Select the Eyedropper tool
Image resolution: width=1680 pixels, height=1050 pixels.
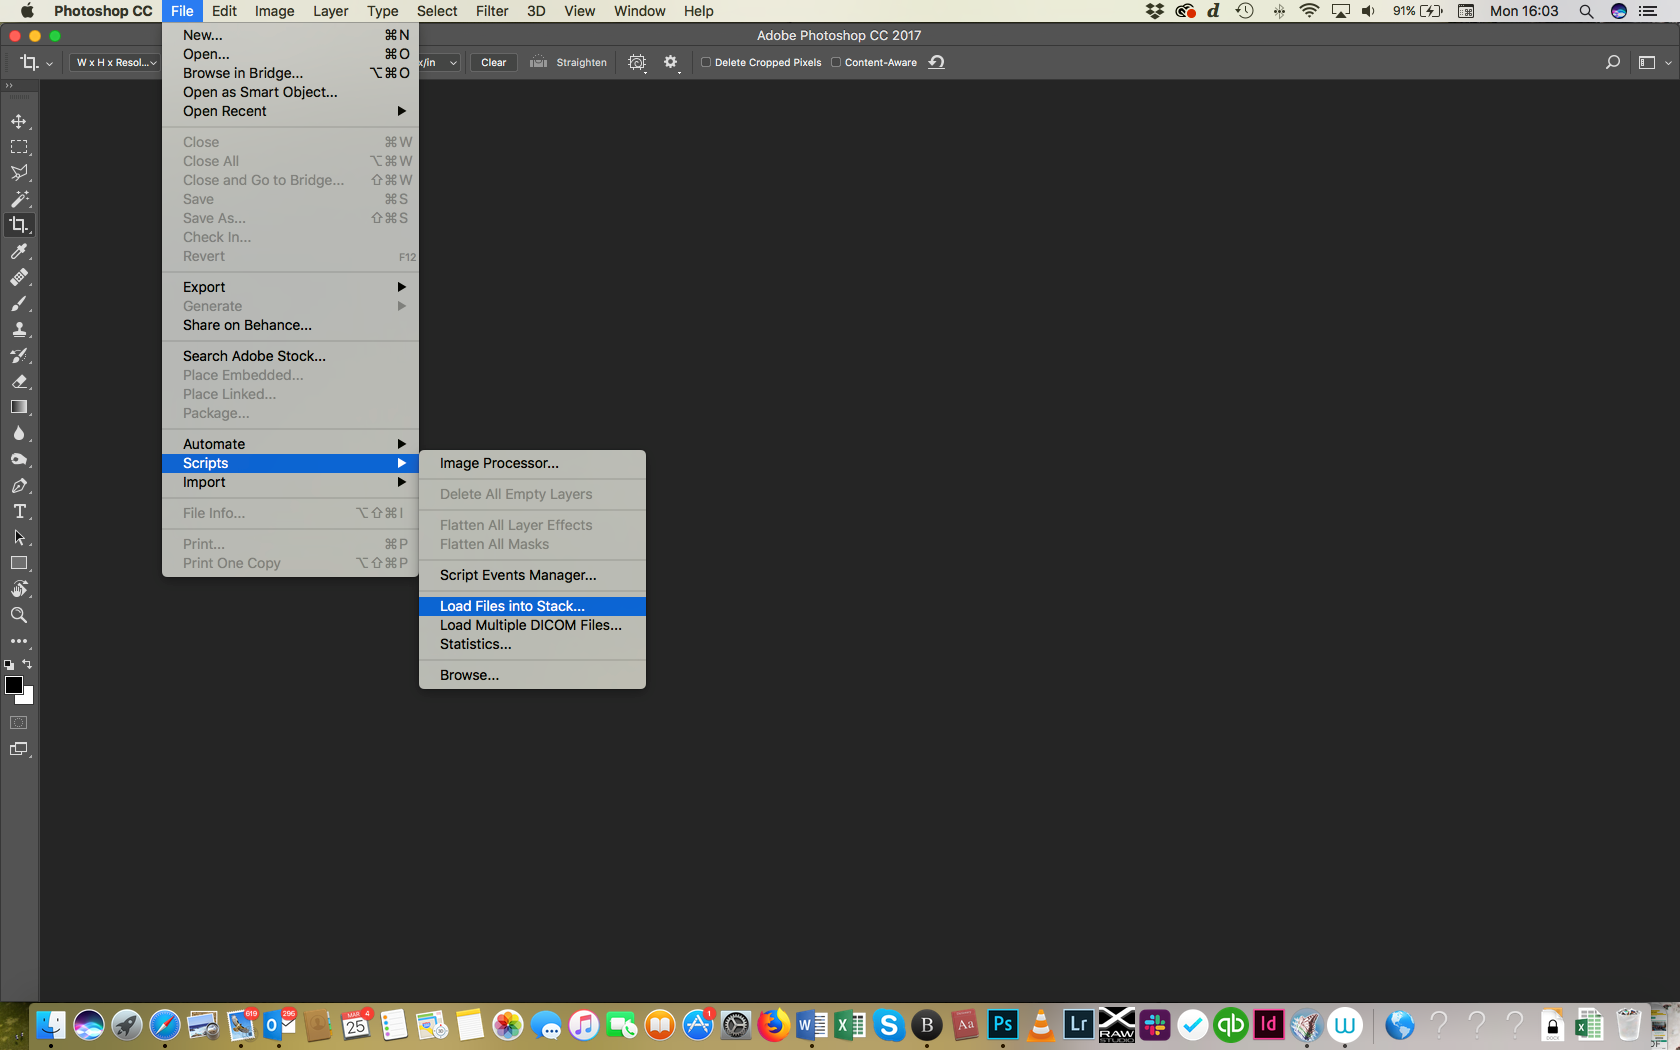[19, 251]
